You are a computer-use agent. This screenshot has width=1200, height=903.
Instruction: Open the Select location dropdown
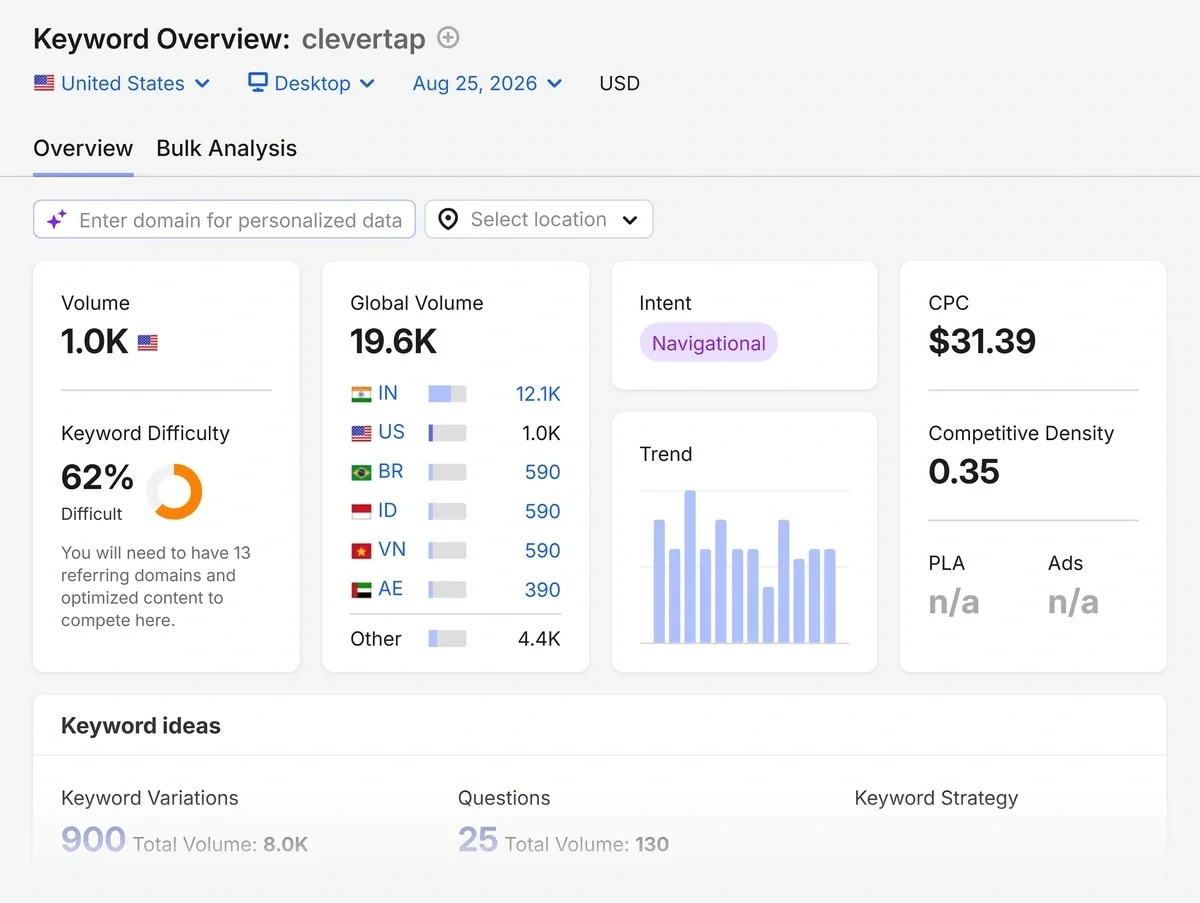(539, 220)
